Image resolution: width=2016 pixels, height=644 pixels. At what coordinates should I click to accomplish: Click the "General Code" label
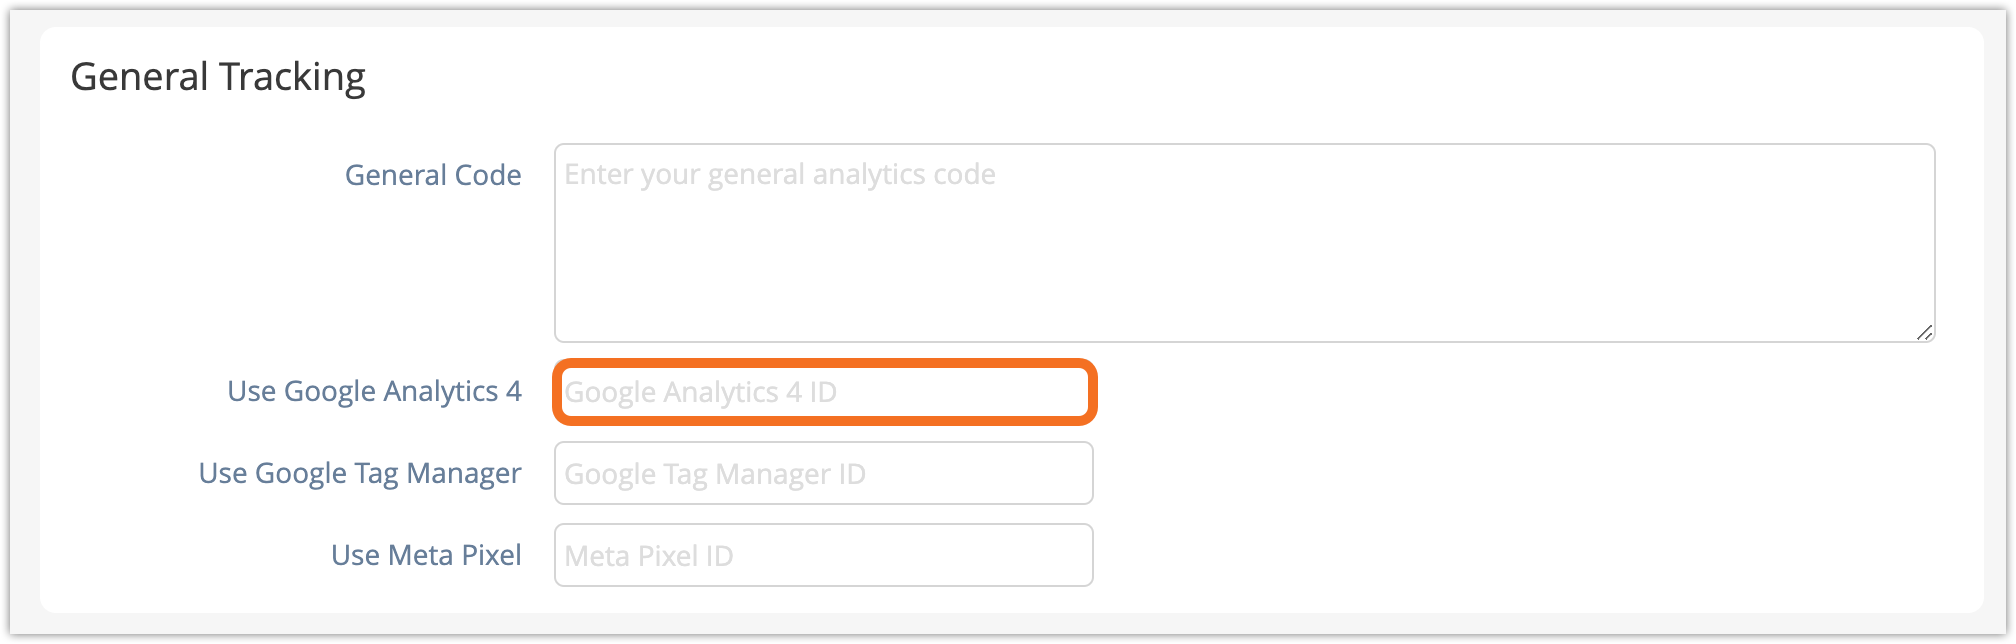(433, 175)
